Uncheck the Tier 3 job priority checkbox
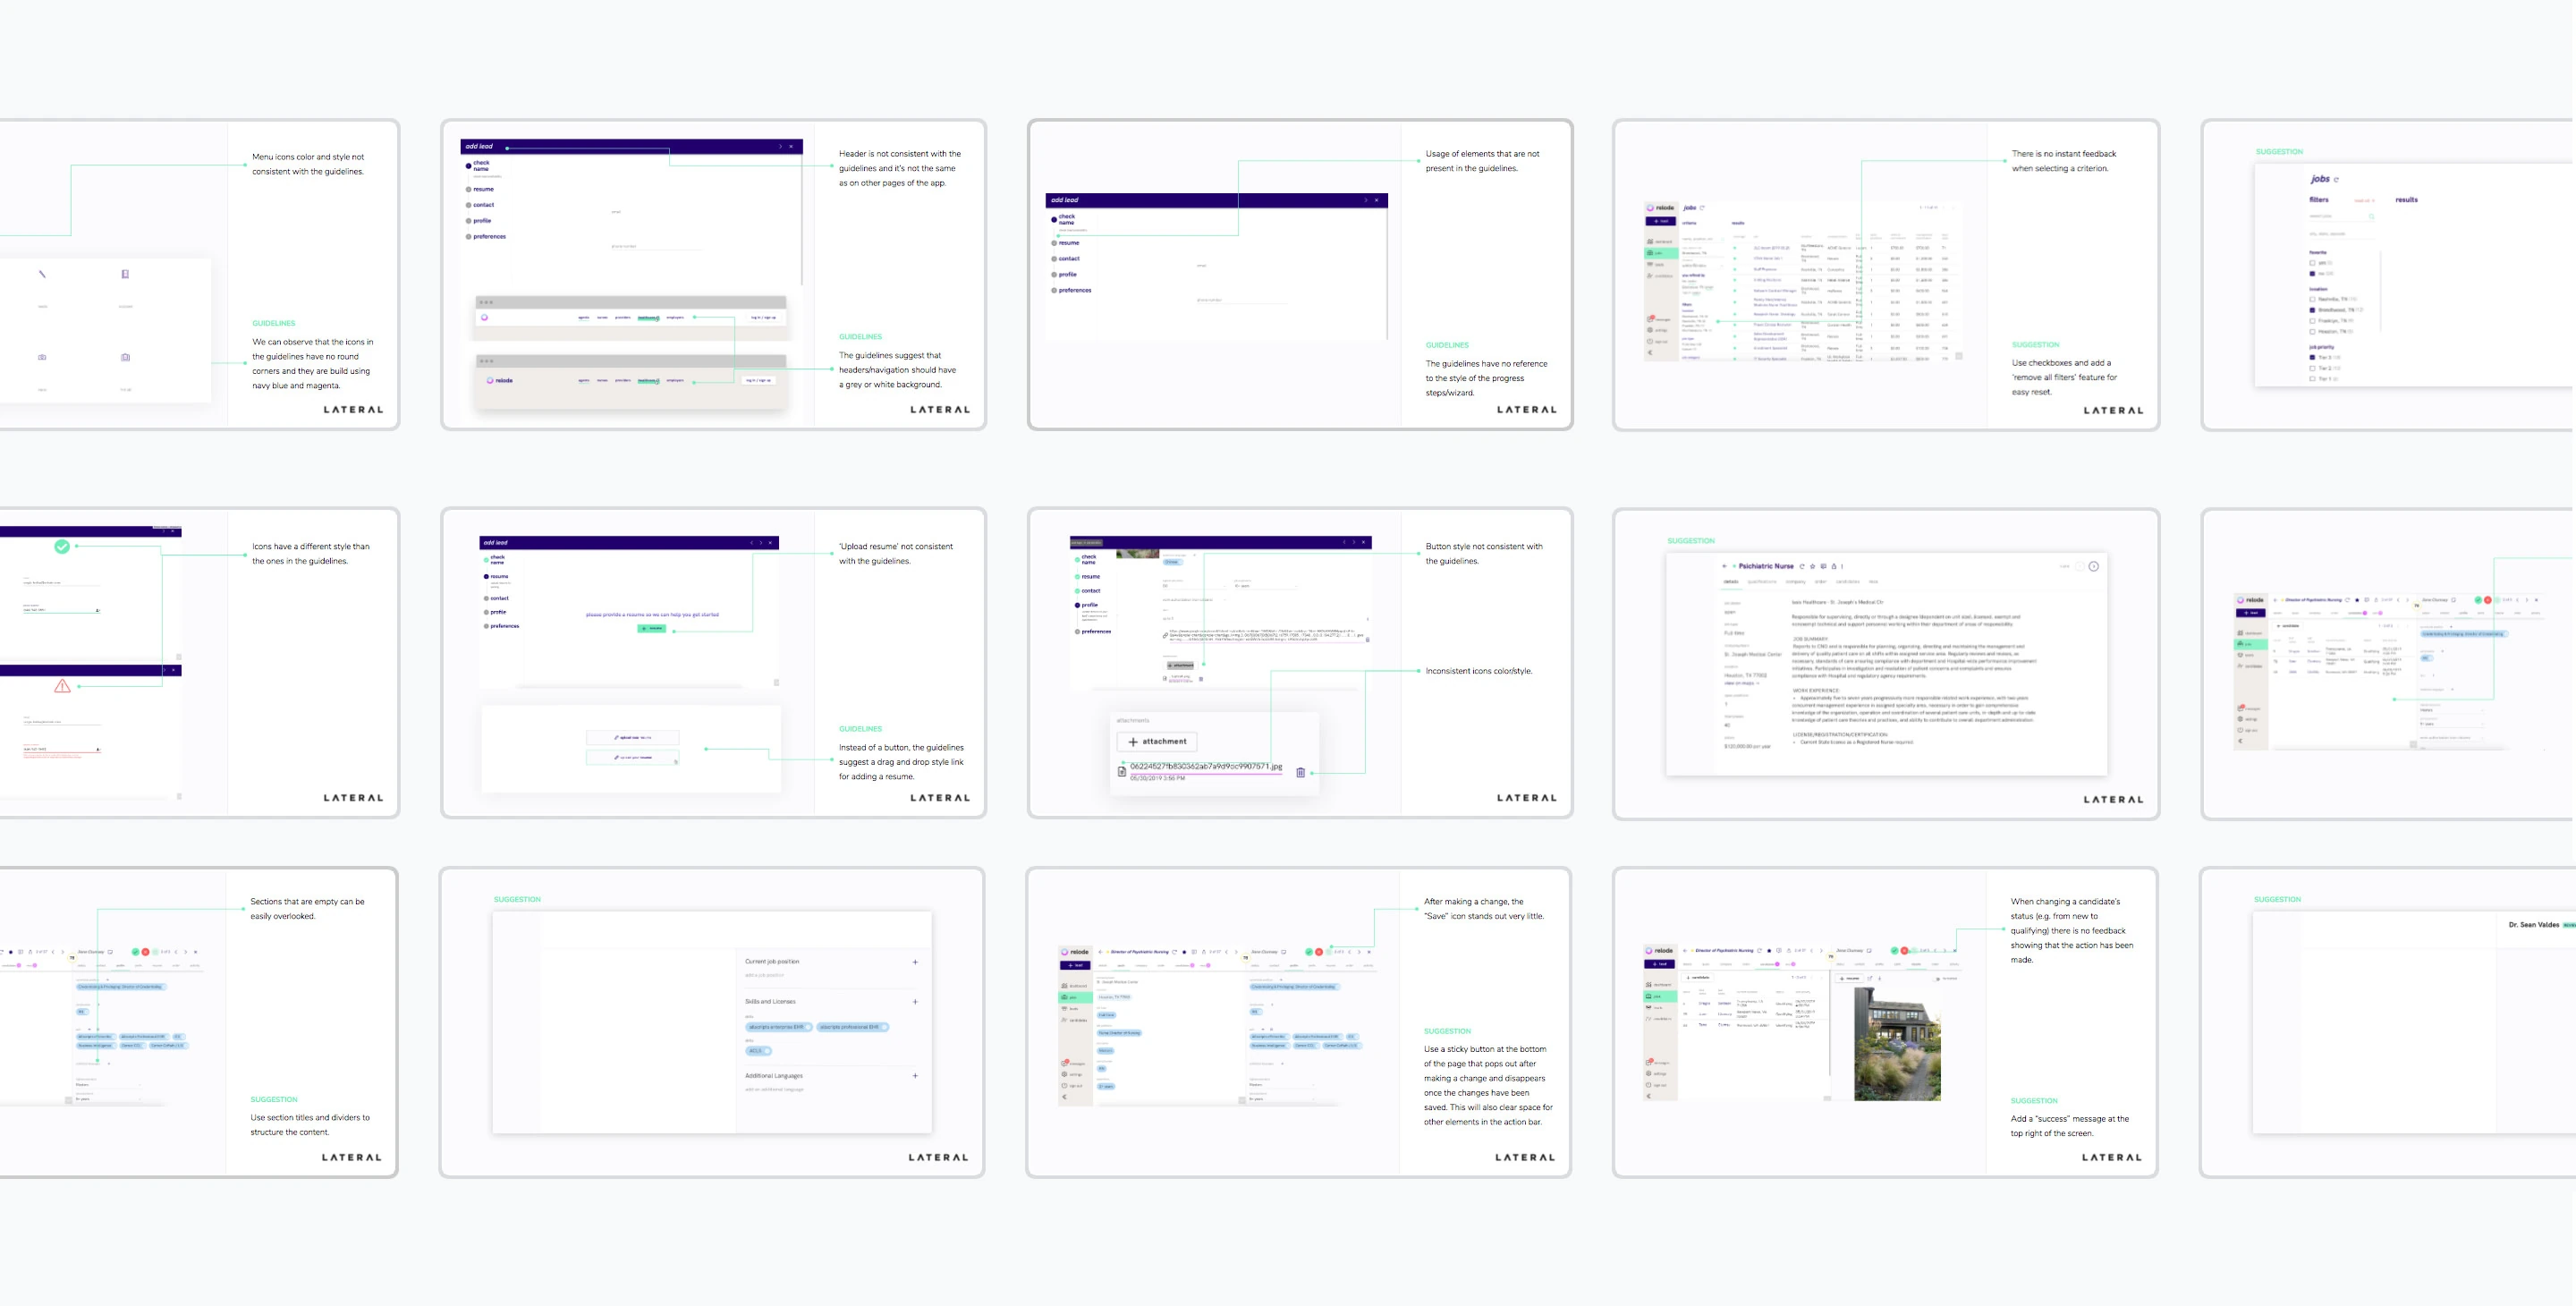 (2313, 358)
